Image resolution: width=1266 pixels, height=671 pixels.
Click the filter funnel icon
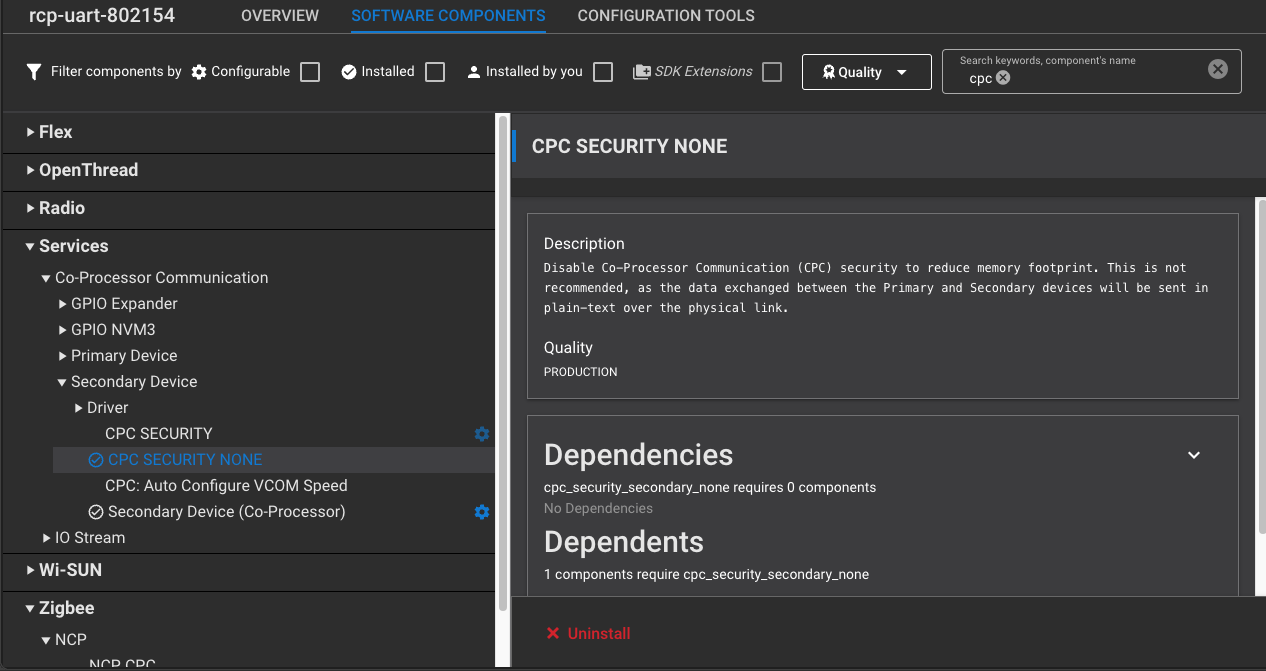pyautogui.click(x=34, y=72)
